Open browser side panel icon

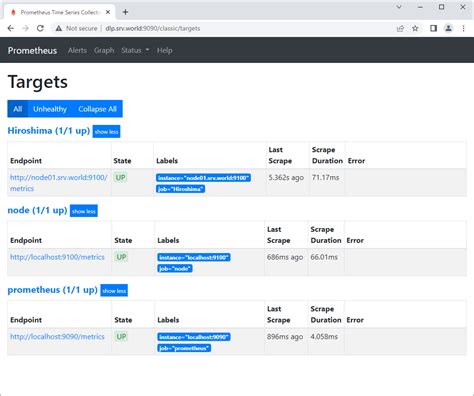[x=433, y=28]
